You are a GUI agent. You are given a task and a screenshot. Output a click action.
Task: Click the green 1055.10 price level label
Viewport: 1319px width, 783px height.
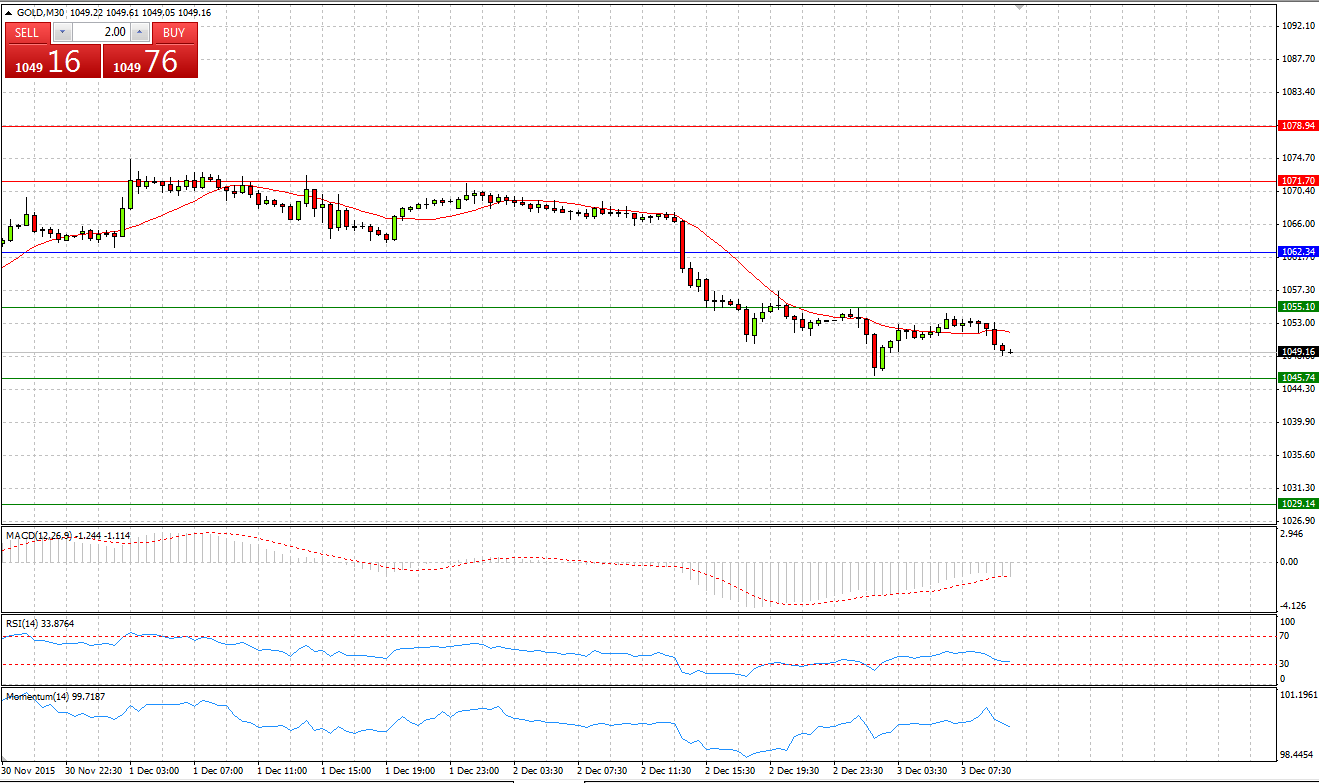point(1299,307)
